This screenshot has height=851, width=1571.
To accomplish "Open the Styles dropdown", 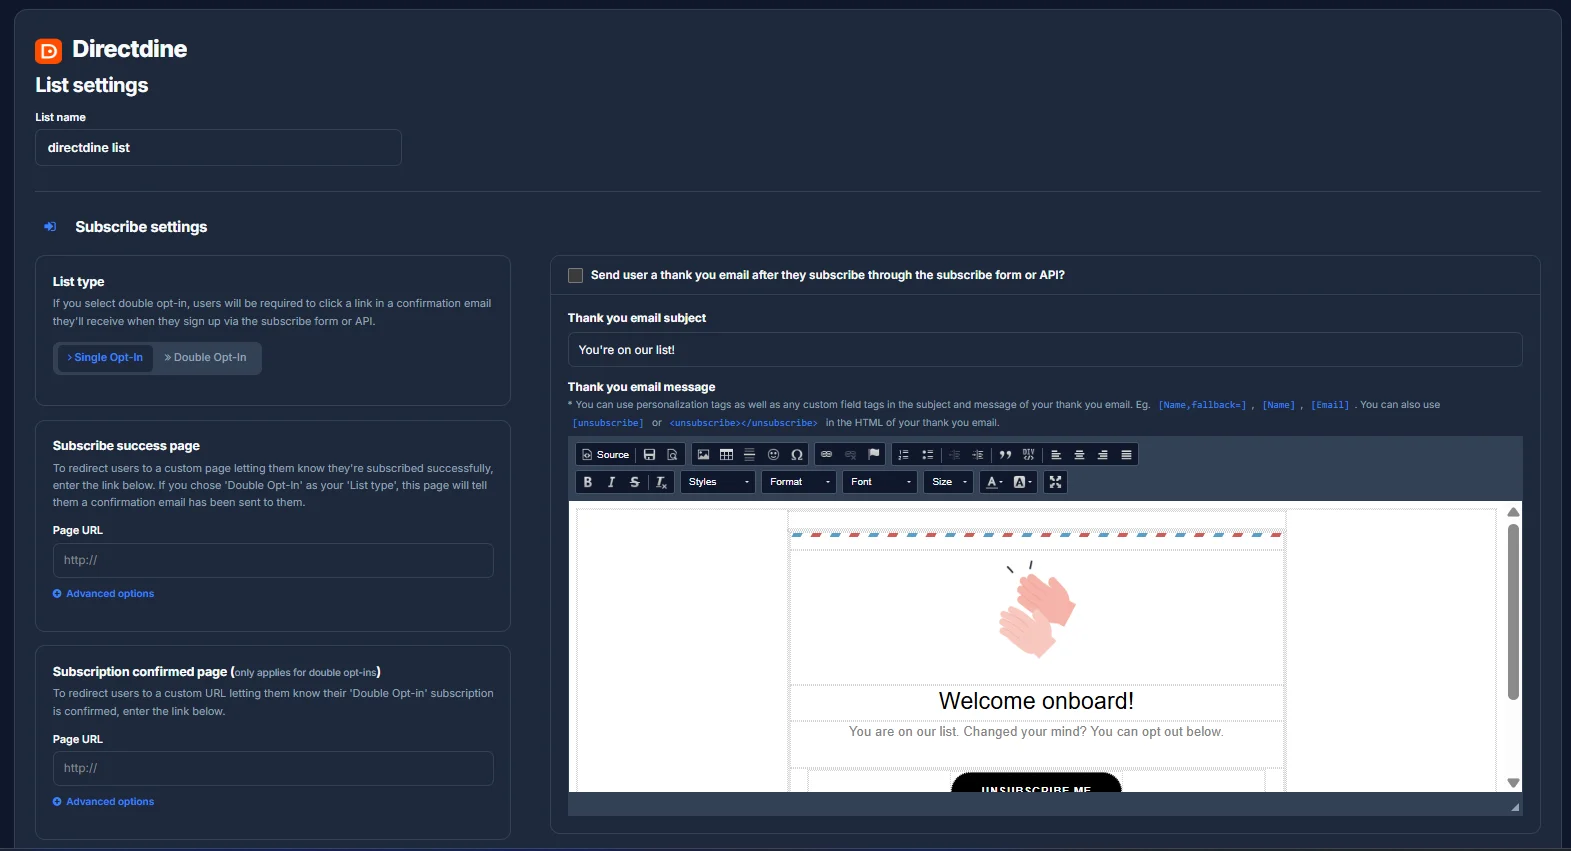I will coord(718,482).
